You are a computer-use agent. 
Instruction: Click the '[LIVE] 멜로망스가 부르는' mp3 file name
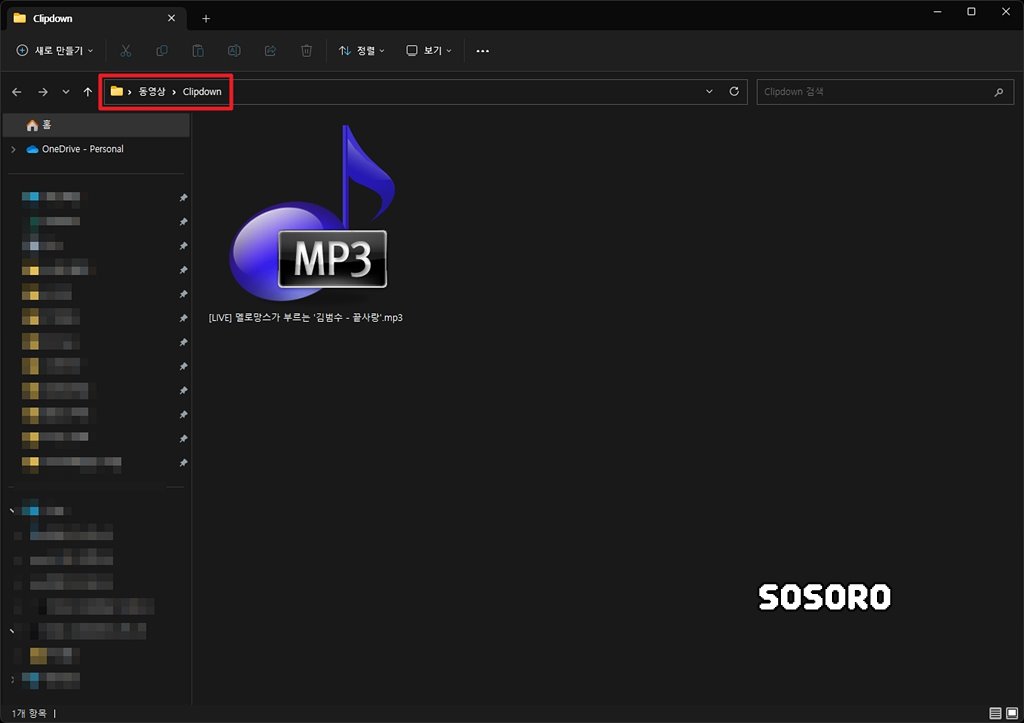coord(306,317)
